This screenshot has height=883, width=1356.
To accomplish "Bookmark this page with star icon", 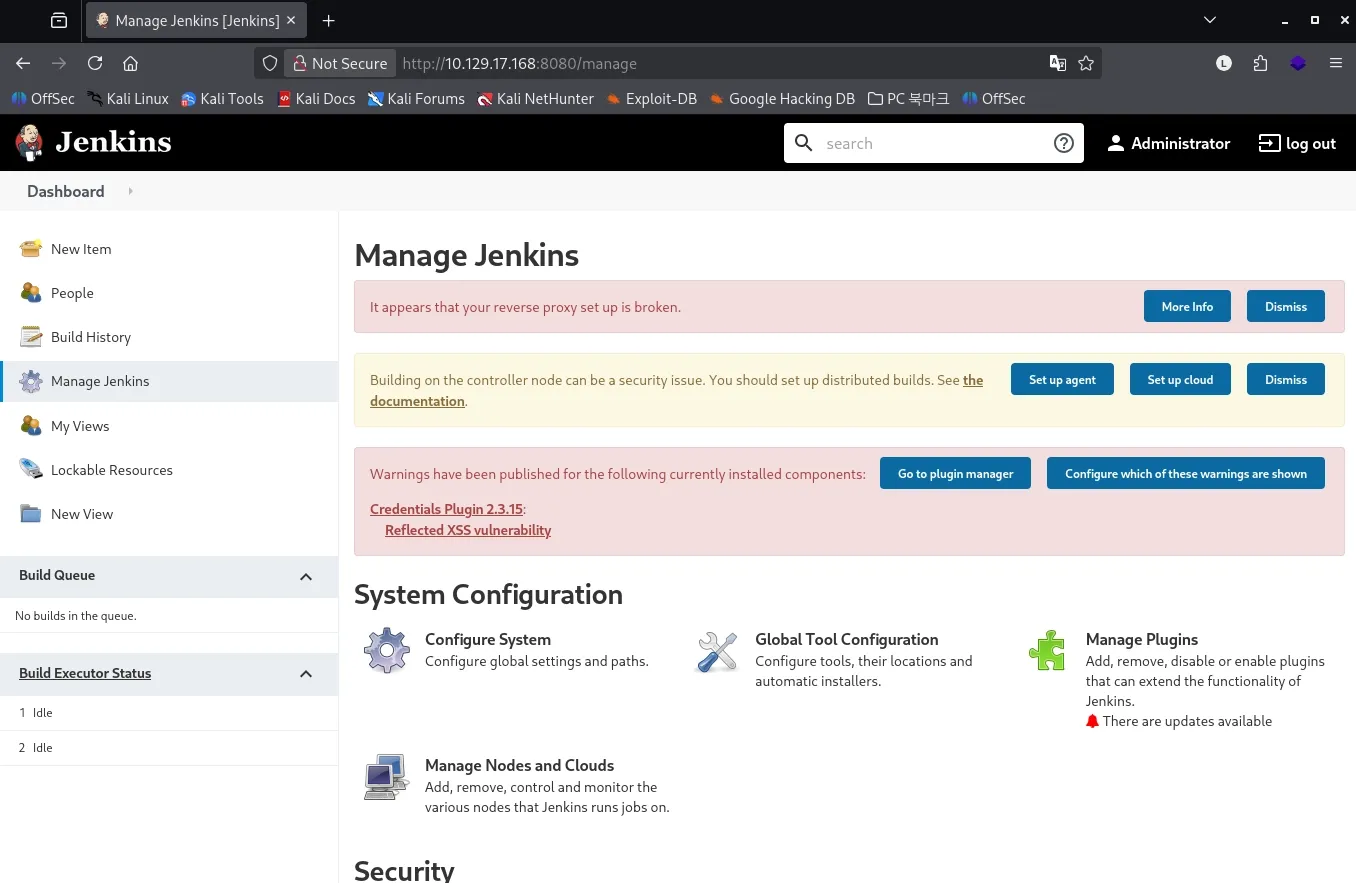I will point(1087,63).
